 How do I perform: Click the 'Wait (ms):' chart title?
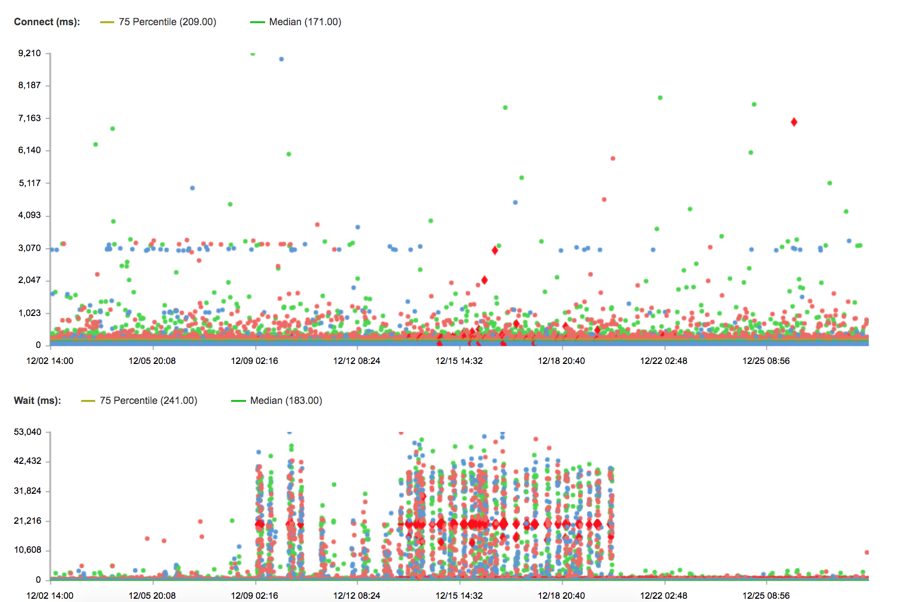(x=37, y=400)
